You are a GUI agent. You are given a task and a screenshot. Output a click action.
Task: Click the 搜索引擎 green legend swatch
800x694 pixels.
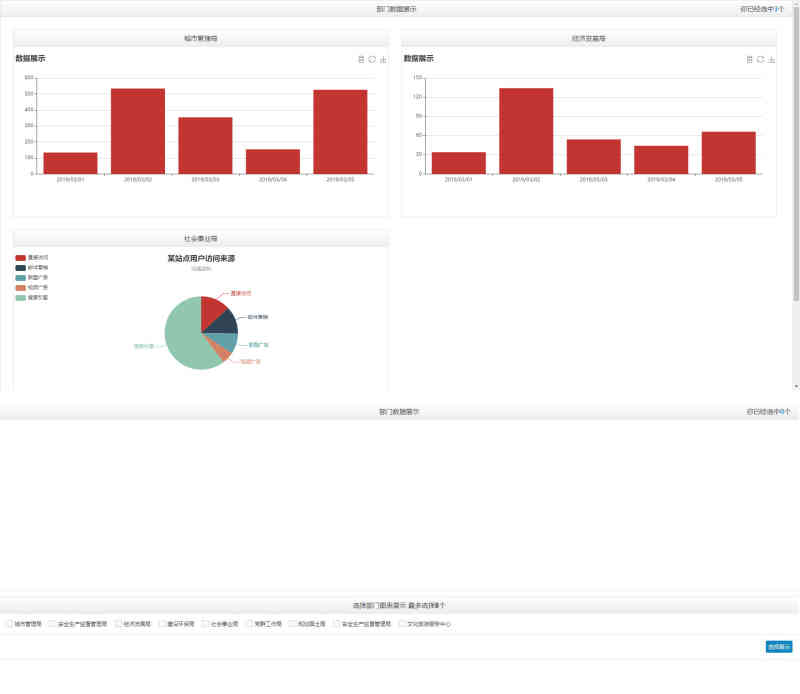coord(21,298)
